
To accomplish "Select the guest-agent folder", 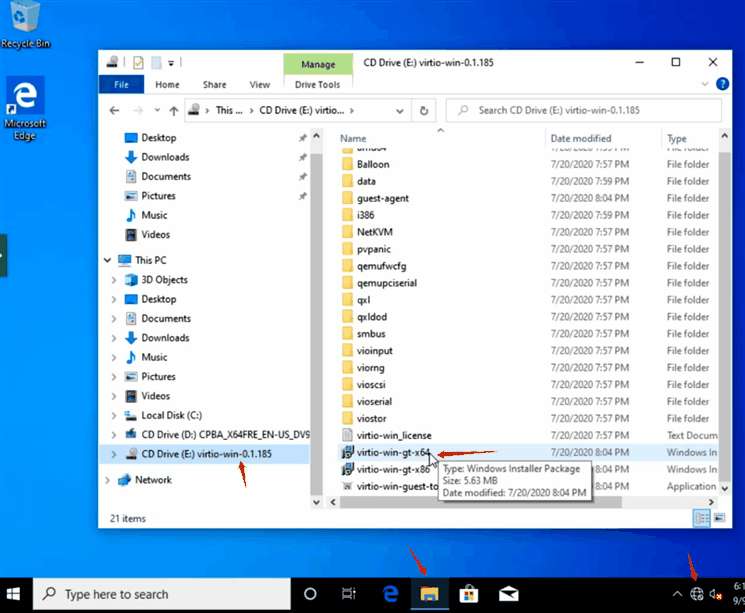I will (382, 198).
